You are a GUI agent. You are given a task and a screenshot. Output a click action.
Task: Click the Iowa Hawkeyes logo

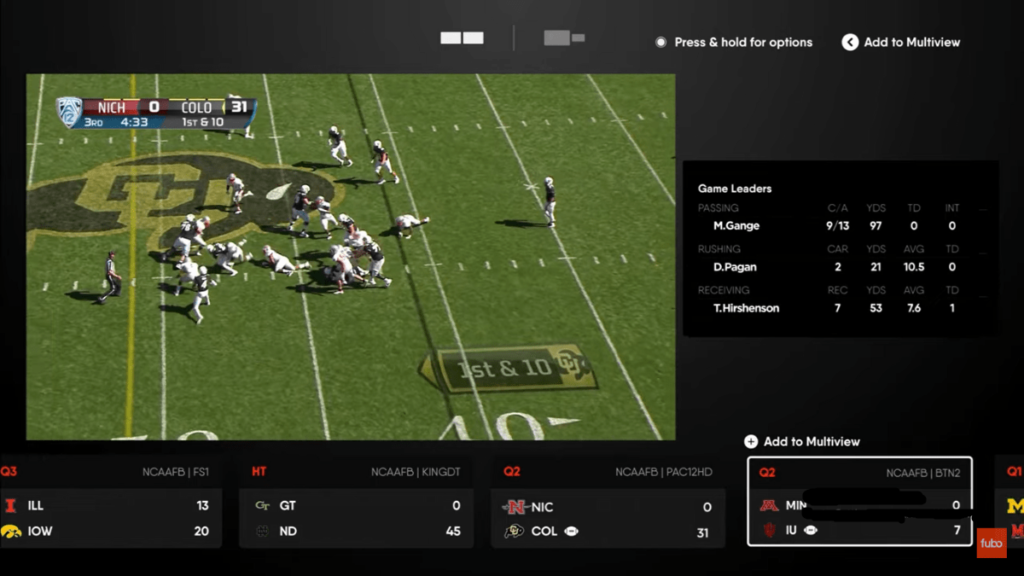point(13,531)
